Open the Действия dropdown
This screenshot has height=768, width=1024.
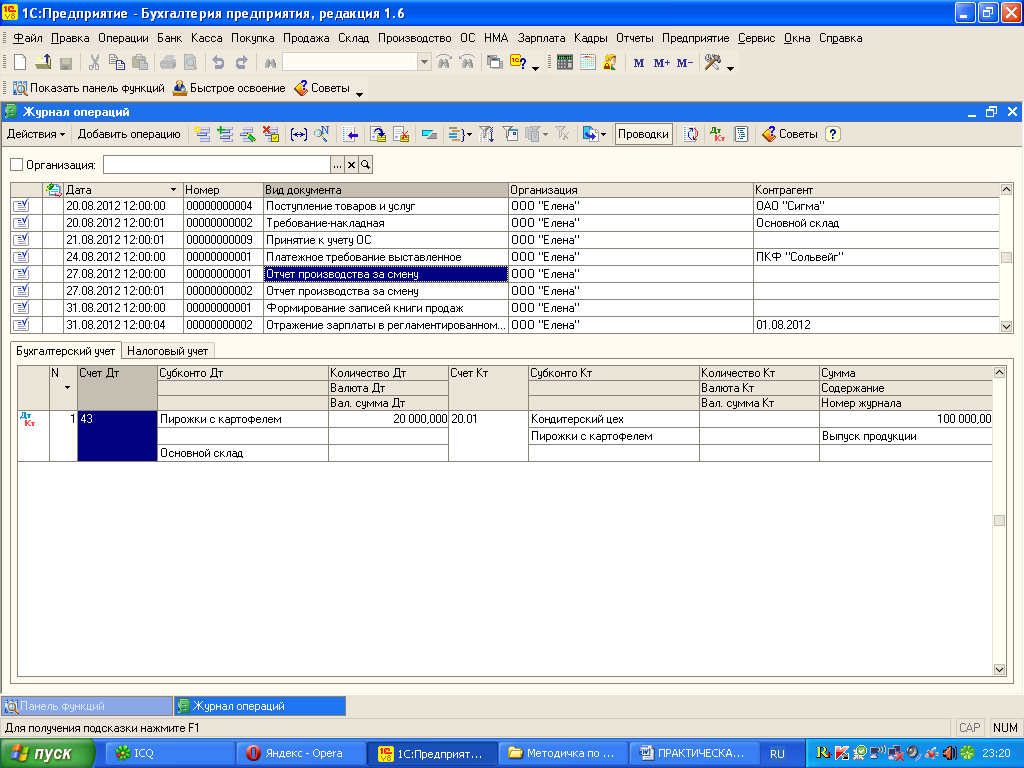pyautogui.click(x=36, y=135)
